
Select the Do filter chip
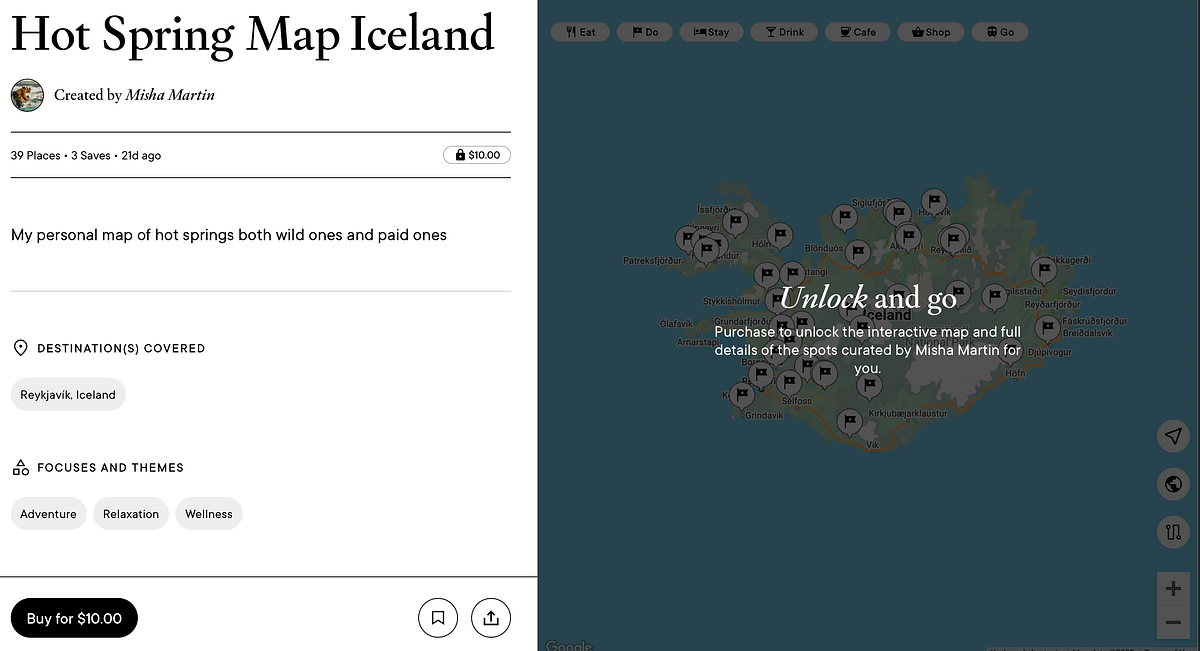(644, 31)
